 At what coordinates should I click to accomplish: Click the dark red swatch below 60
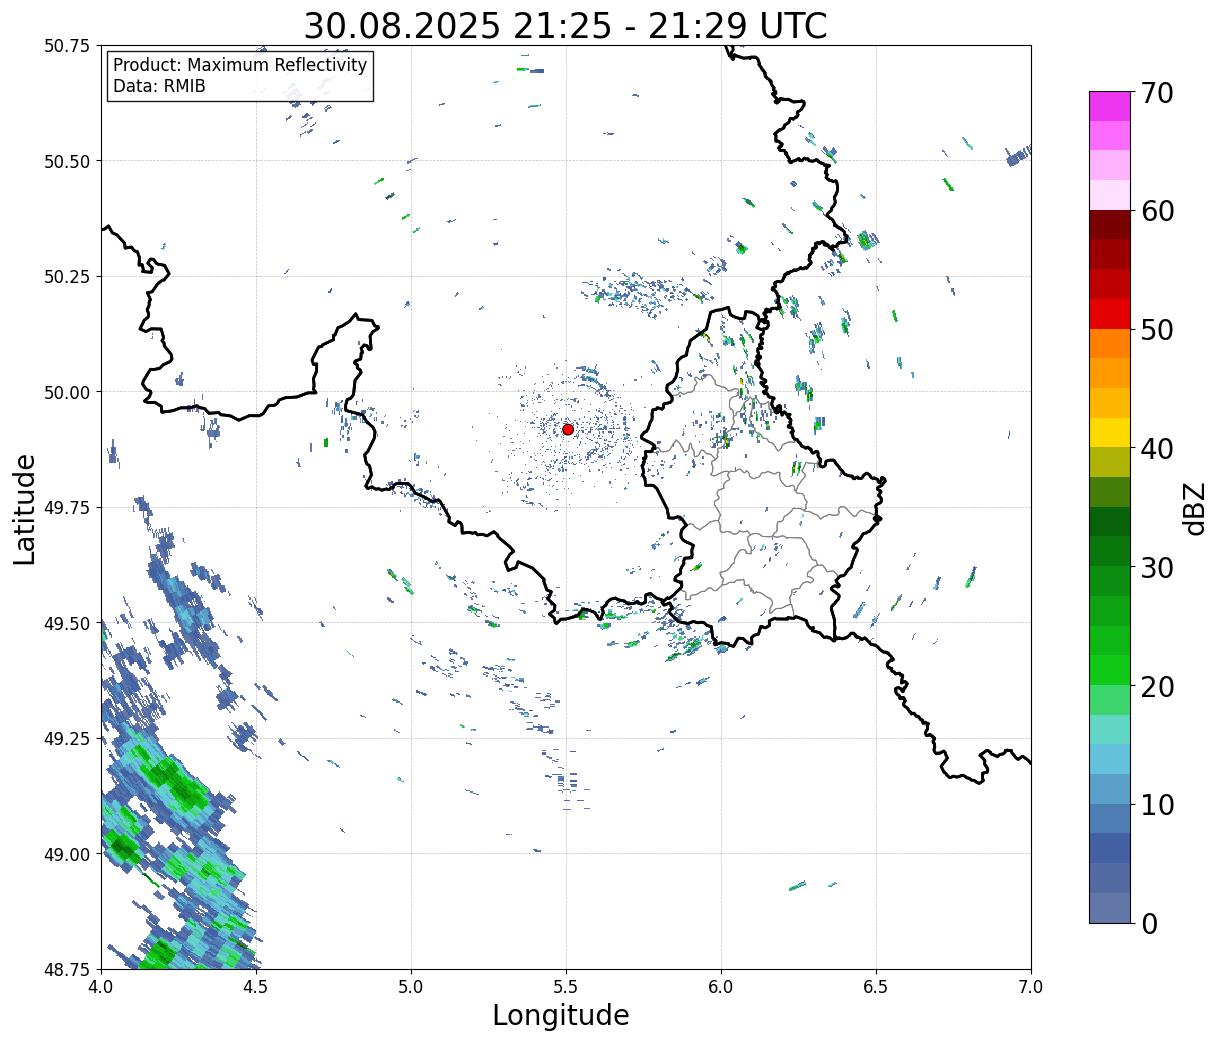[1110, 225]
